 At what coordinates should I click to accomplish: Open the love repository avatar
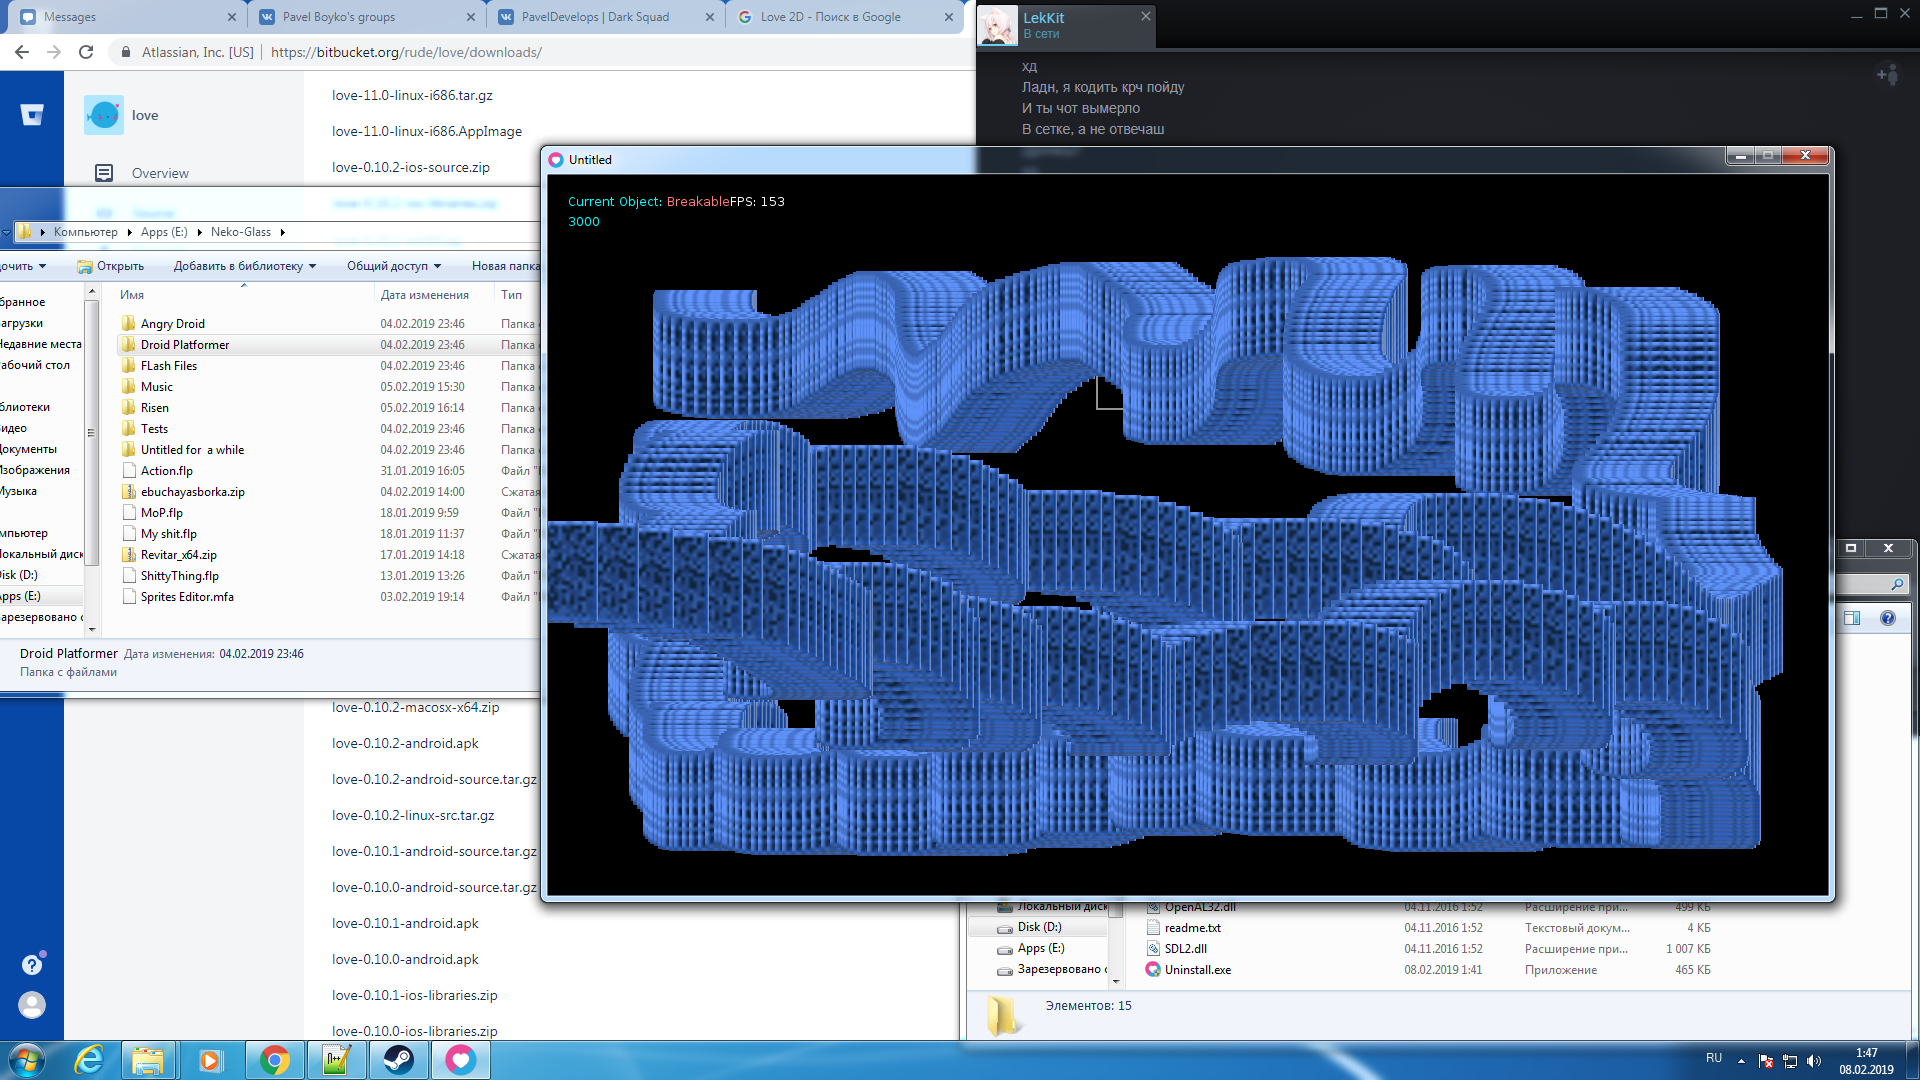pos(104,115)
